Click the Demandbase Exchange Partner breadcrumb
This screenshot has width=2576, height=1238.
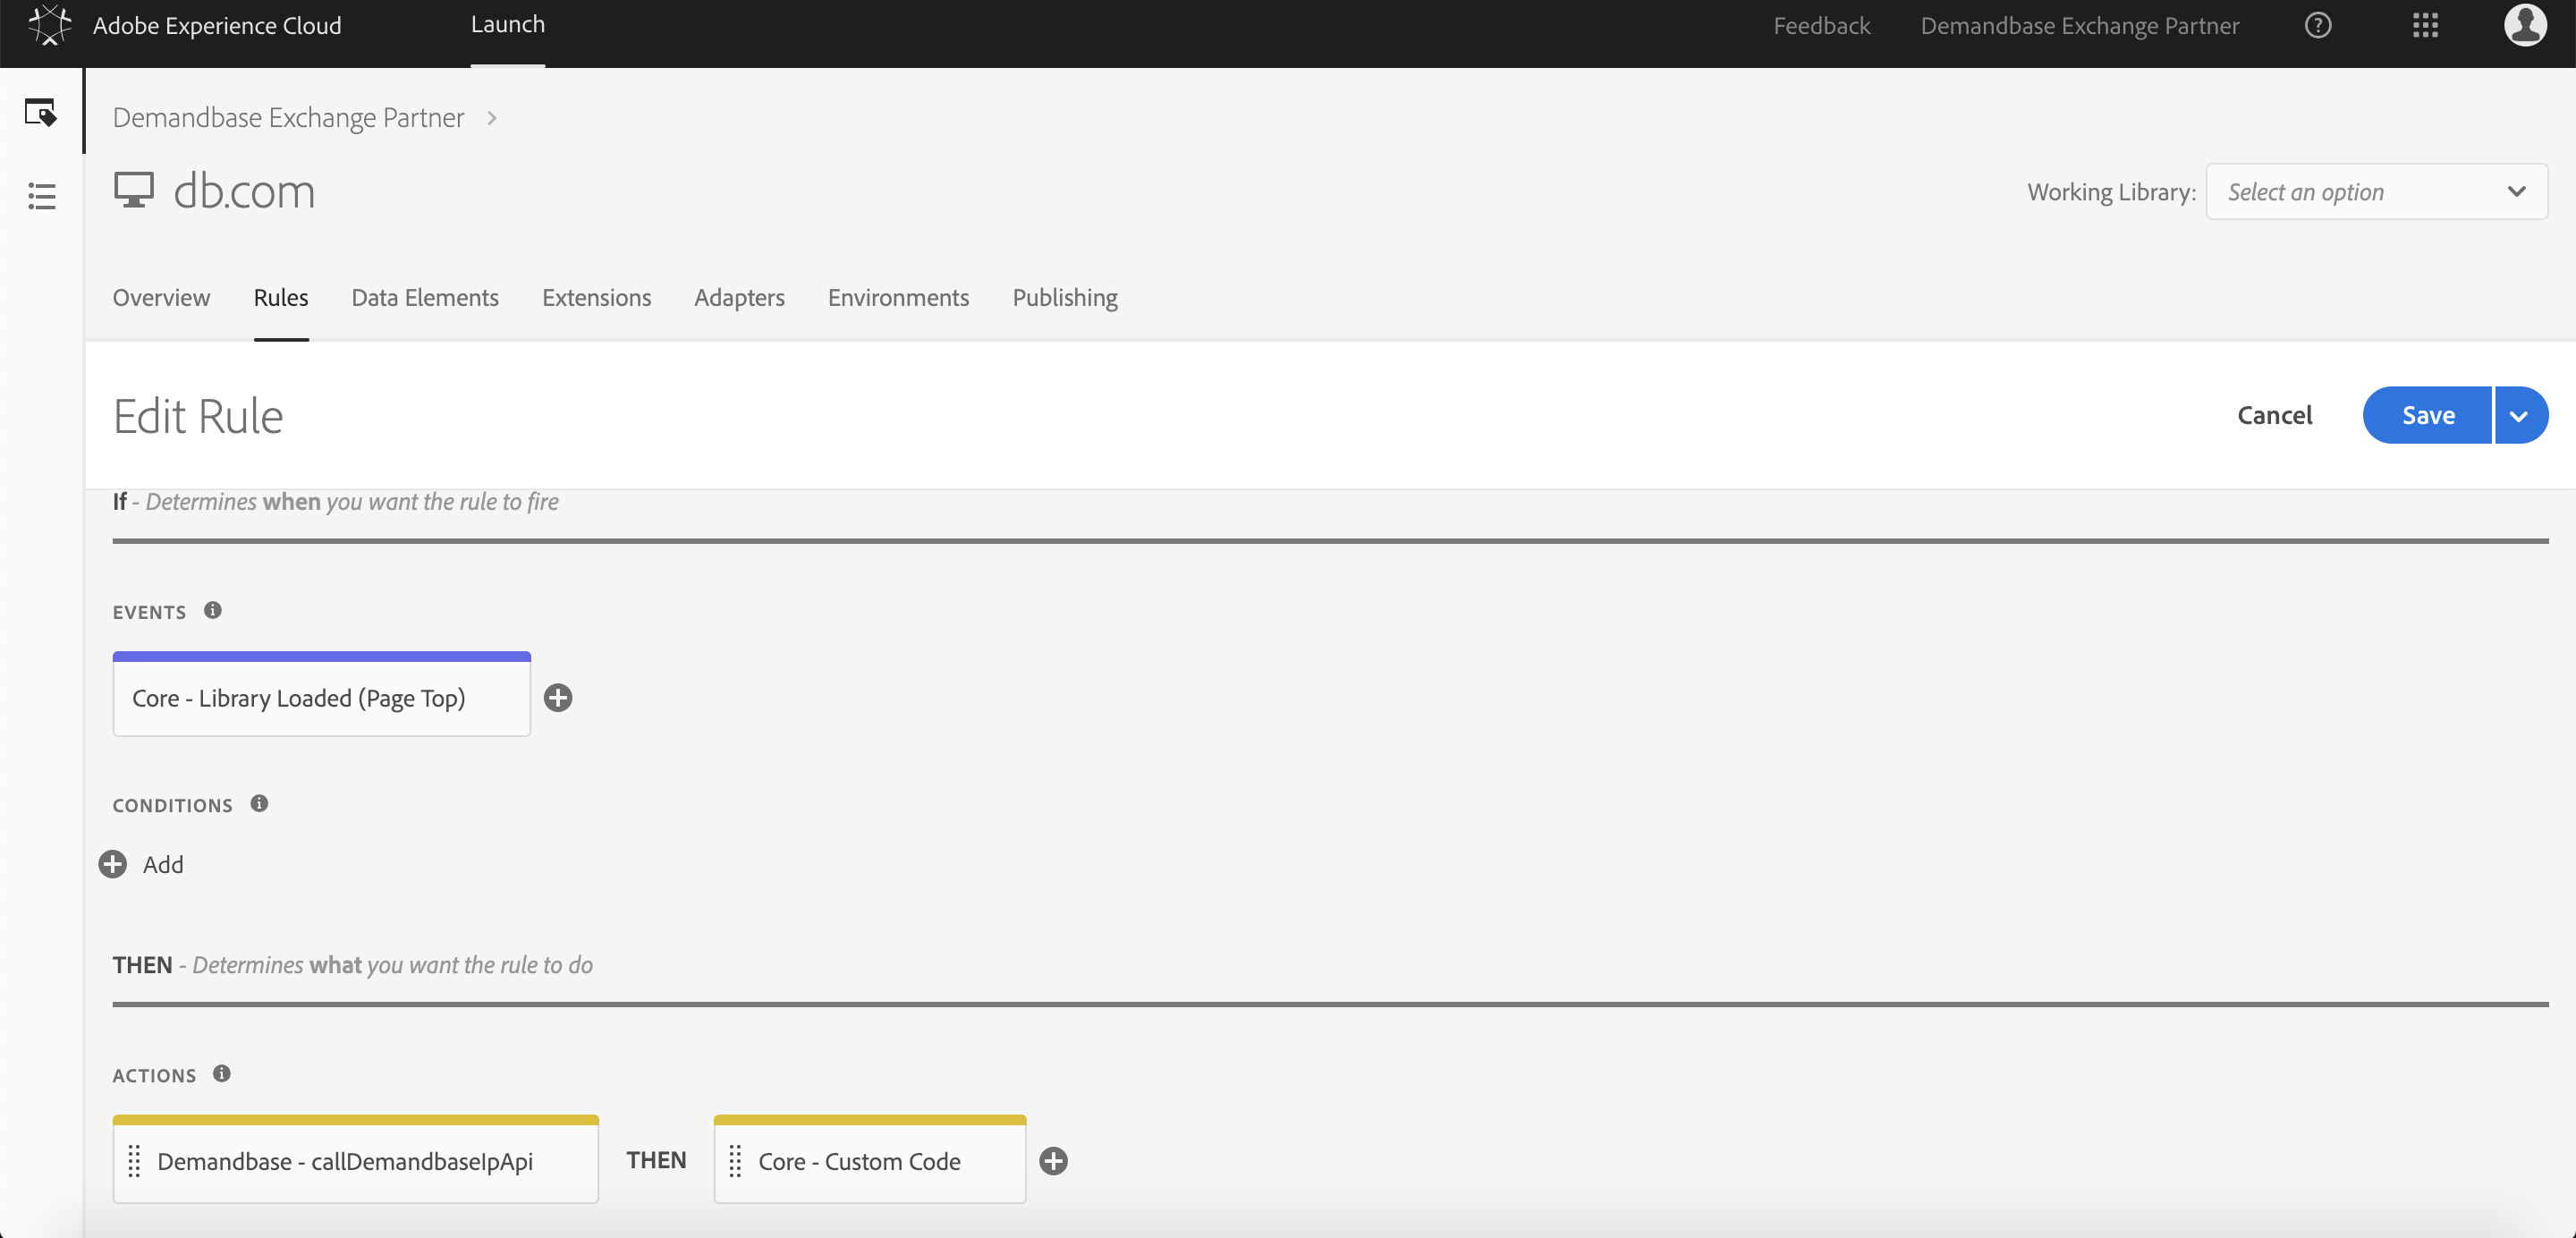288,118
